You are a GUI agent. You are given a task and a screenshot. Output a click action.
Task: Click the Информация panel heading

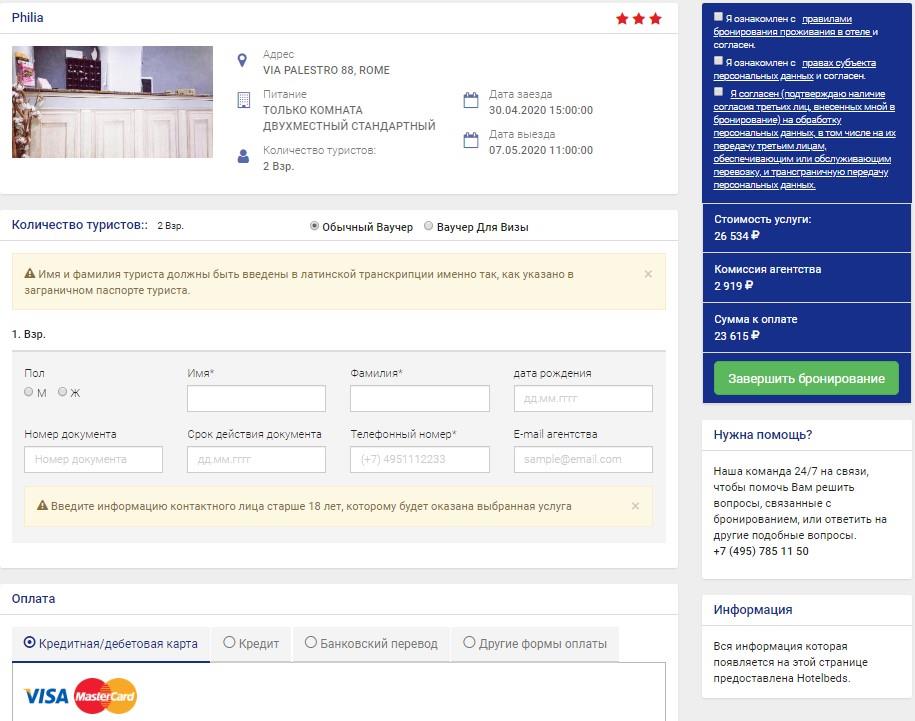click(x=753, y=610)
